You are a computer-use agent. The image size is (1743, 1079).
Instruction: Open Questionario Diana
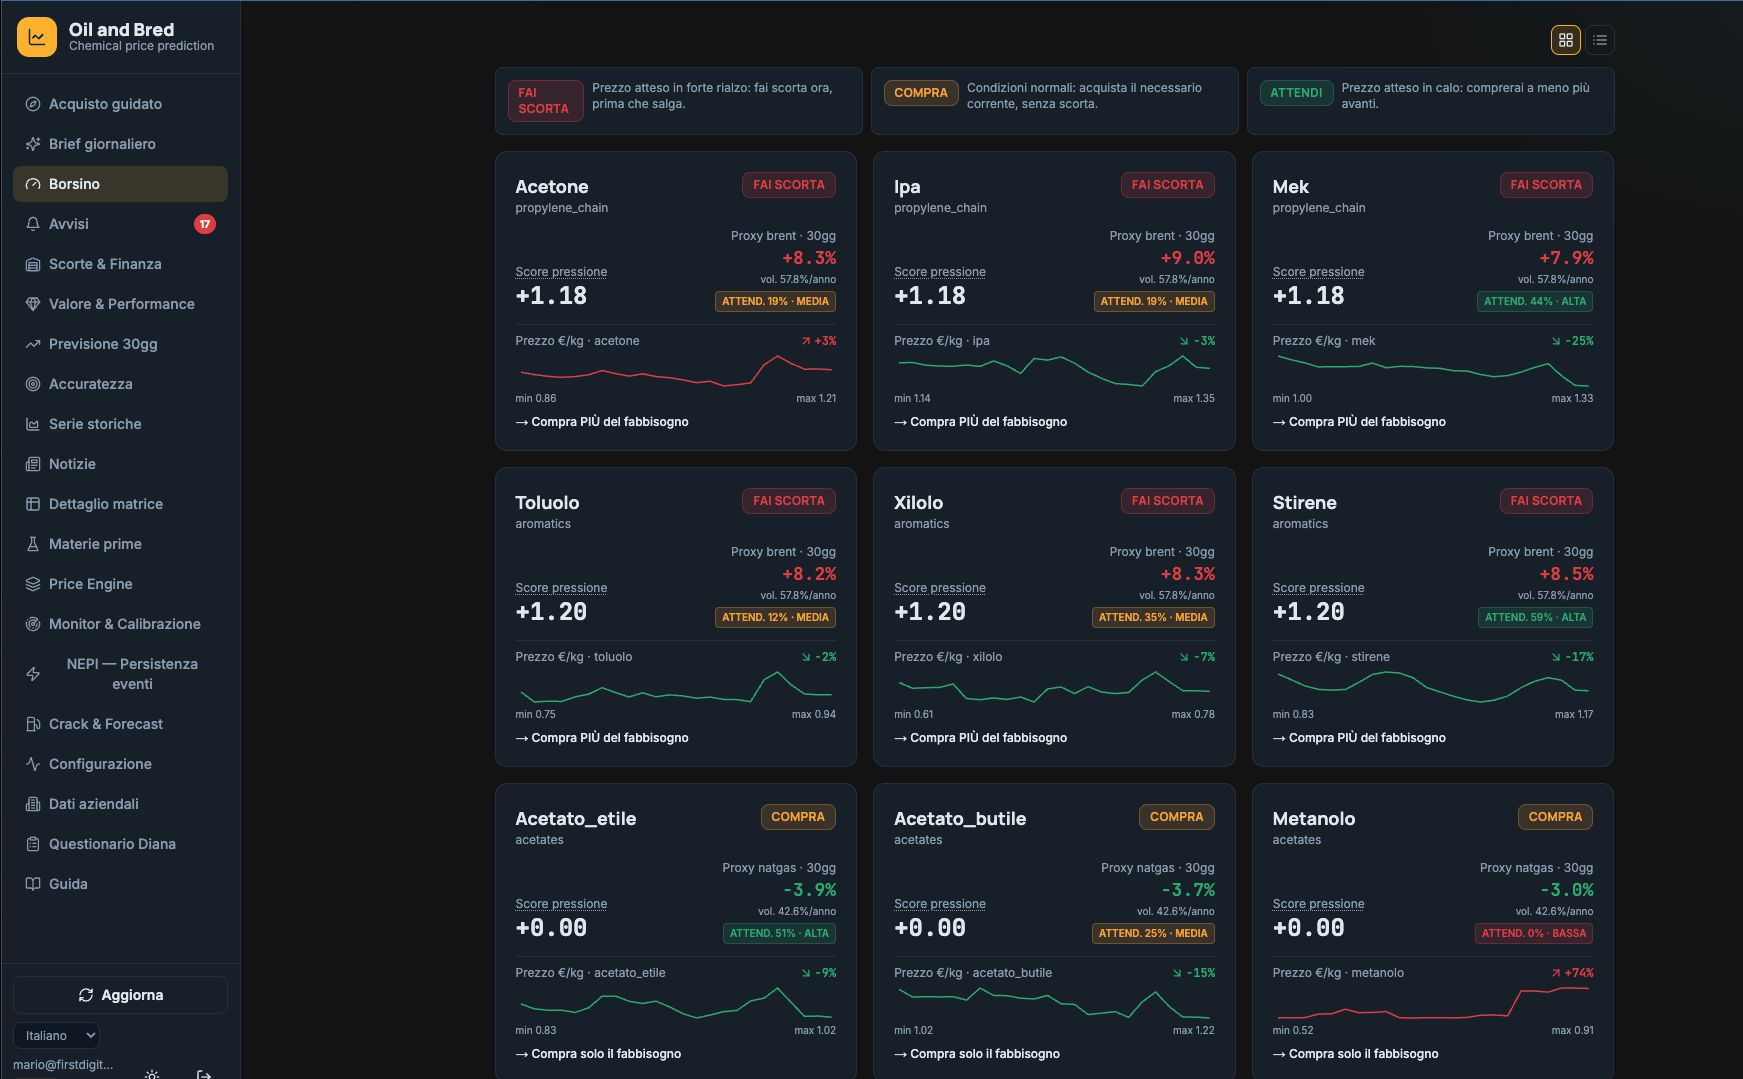120,844
